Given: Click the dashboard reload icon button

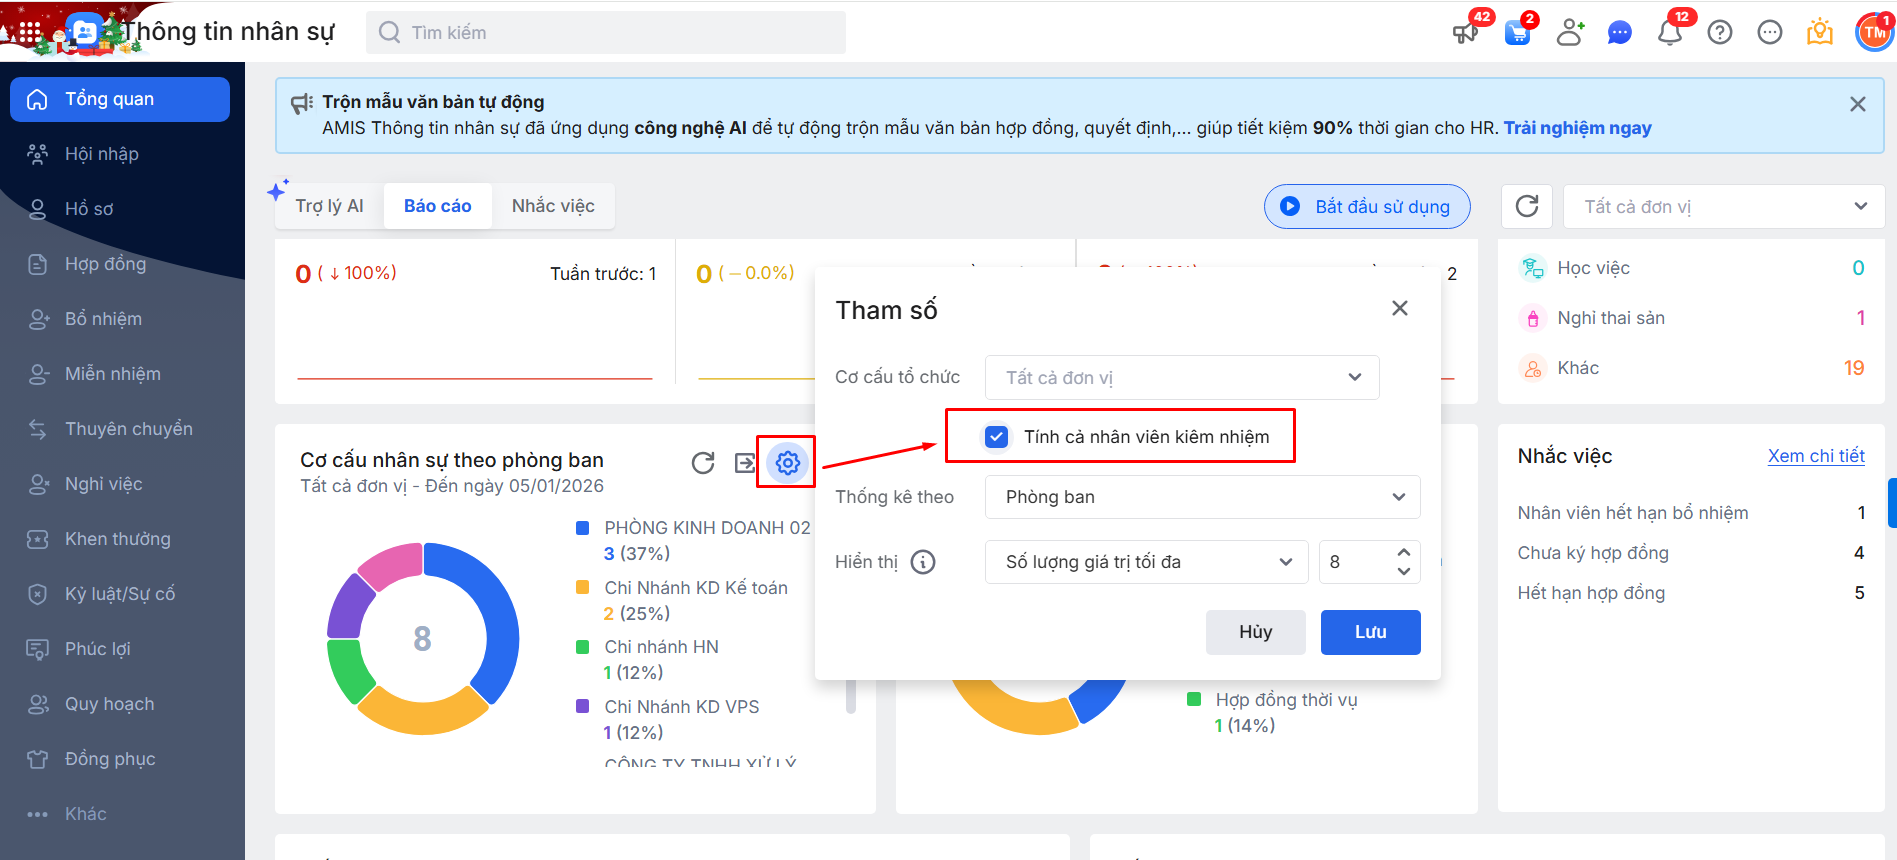Looking at the screenshot, I should pos(1526,206).
